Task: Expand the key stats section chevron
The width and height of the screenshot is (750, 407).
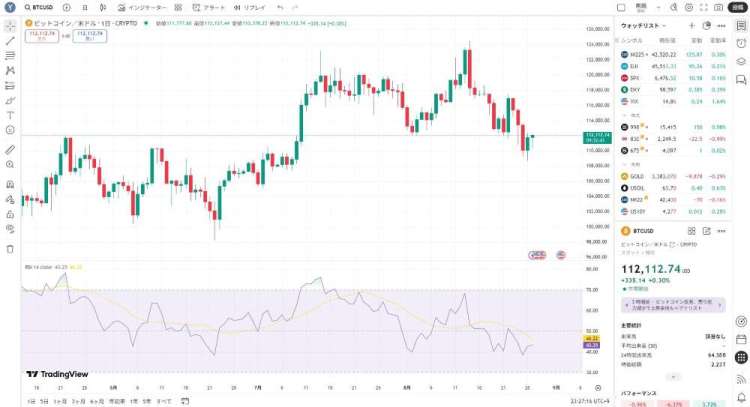Action: 673,377
